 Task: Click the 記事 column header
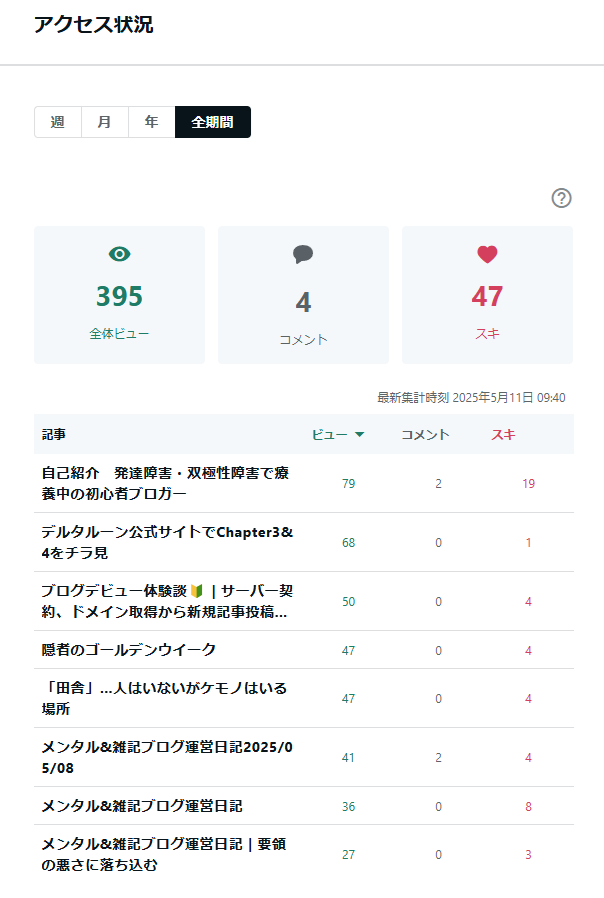(53, 435)
